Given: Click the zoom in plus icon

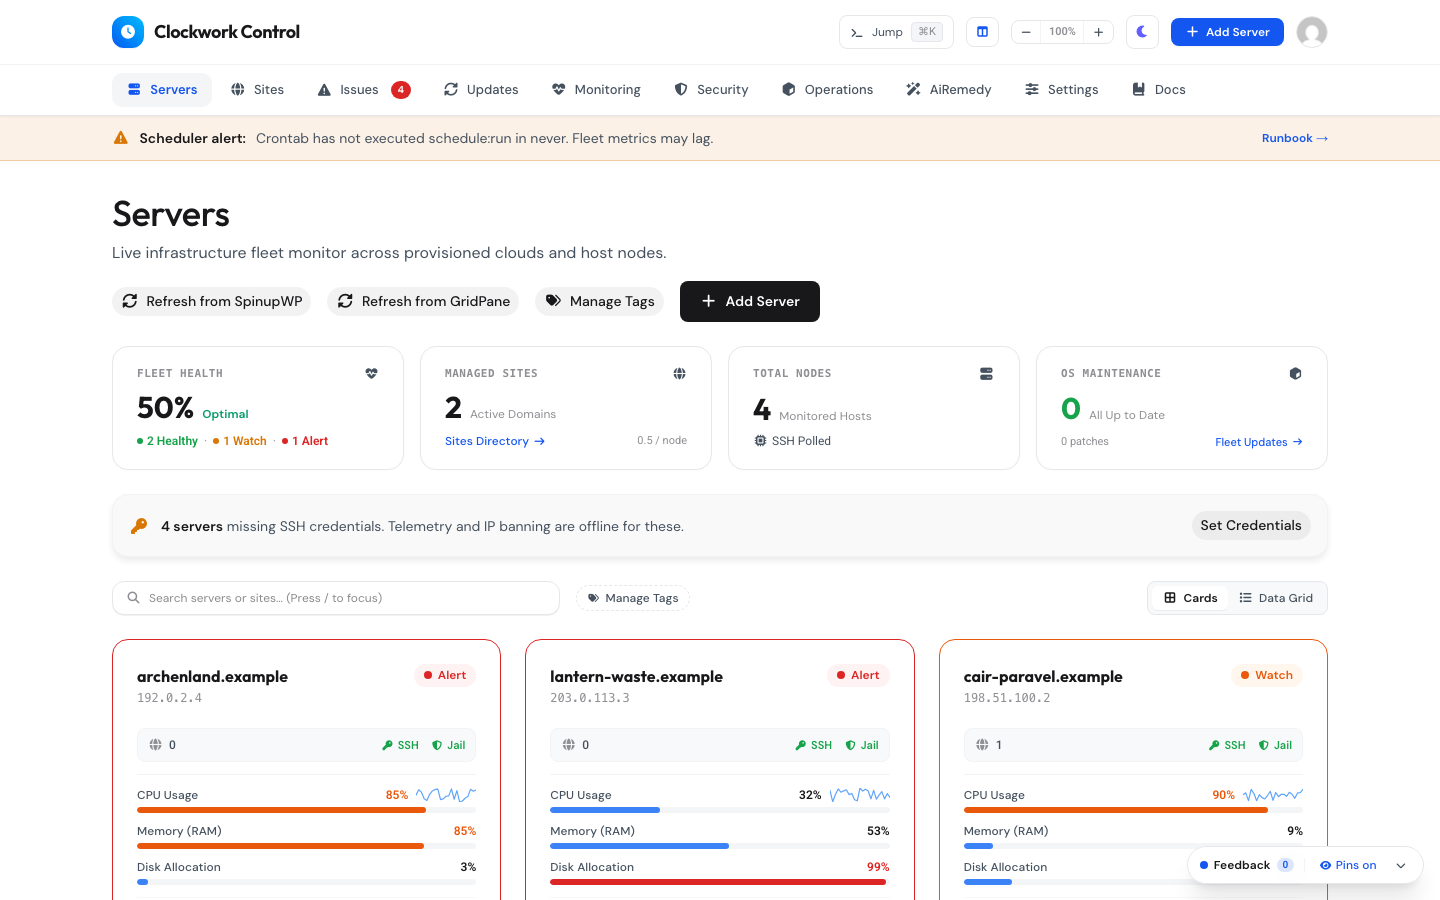Looking at the screenshot, I should coord(1098,32).
